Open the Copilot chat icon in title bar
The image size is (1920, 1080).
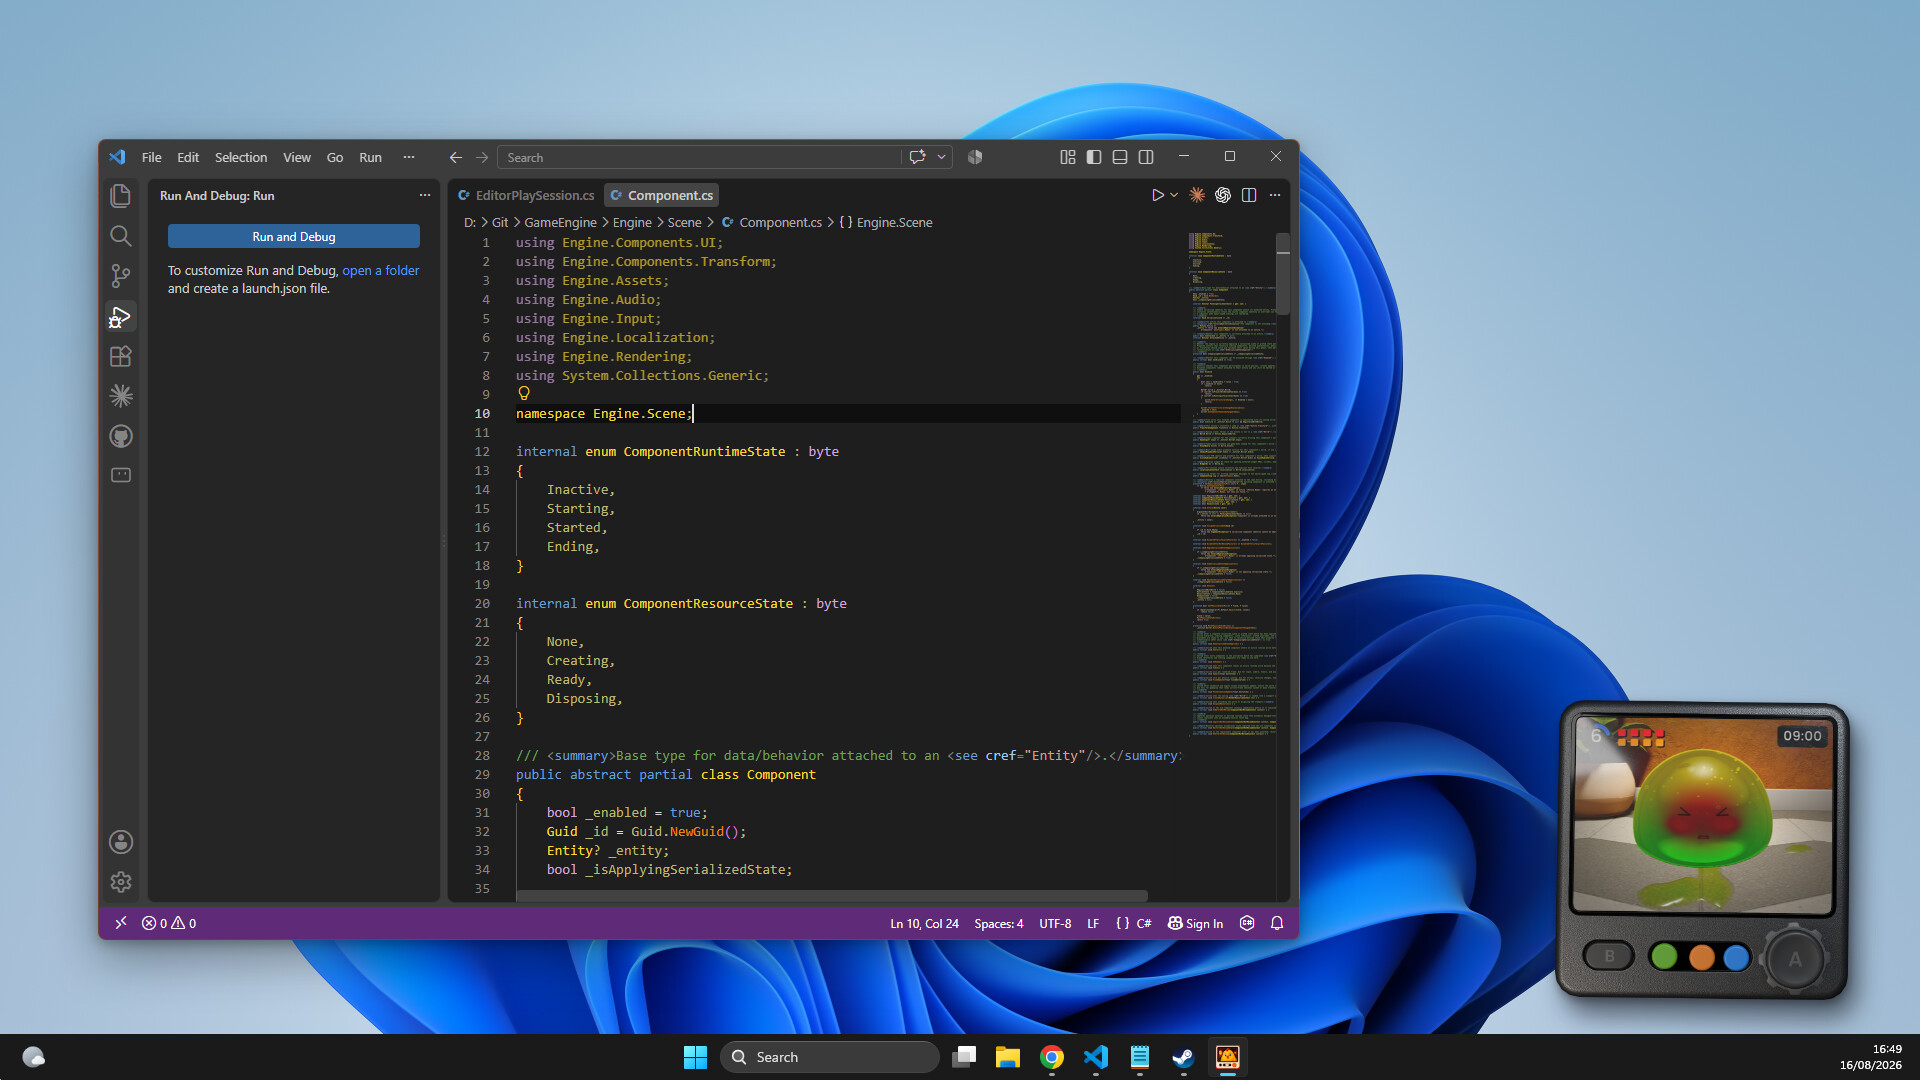[x=917, y=157]
